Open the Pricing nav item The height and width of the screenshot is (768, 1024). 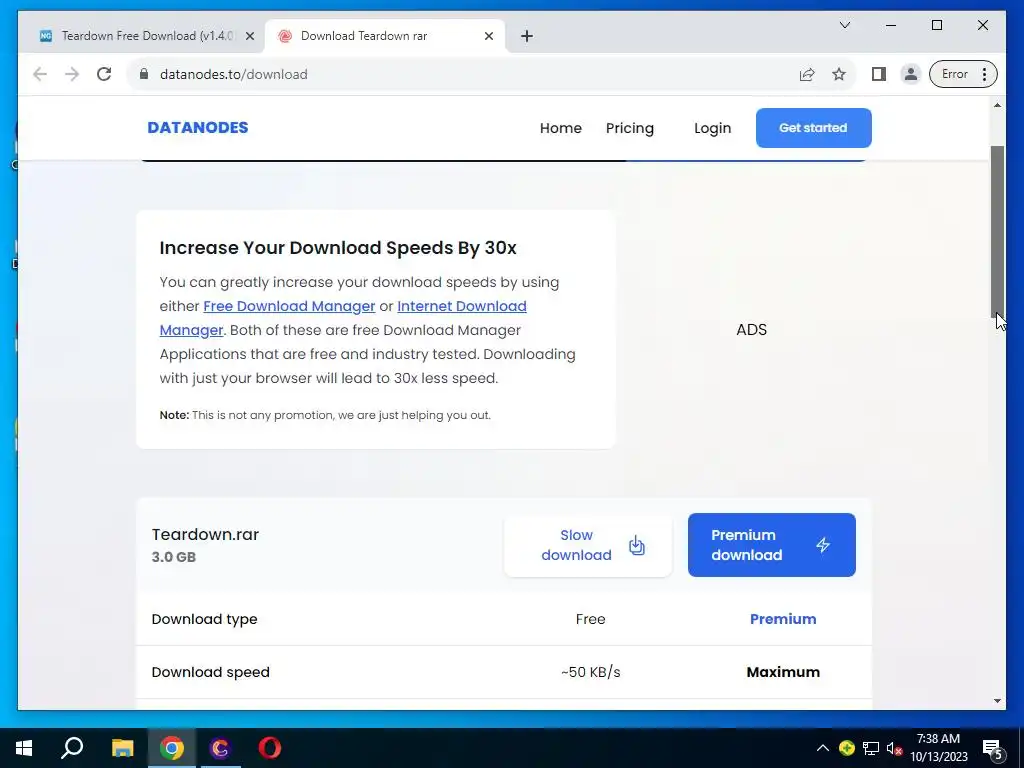630,128
